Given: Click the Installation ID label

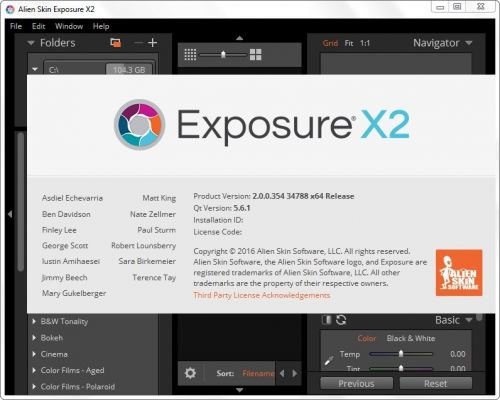Looking at the screenshot, I should coord(218,220).
